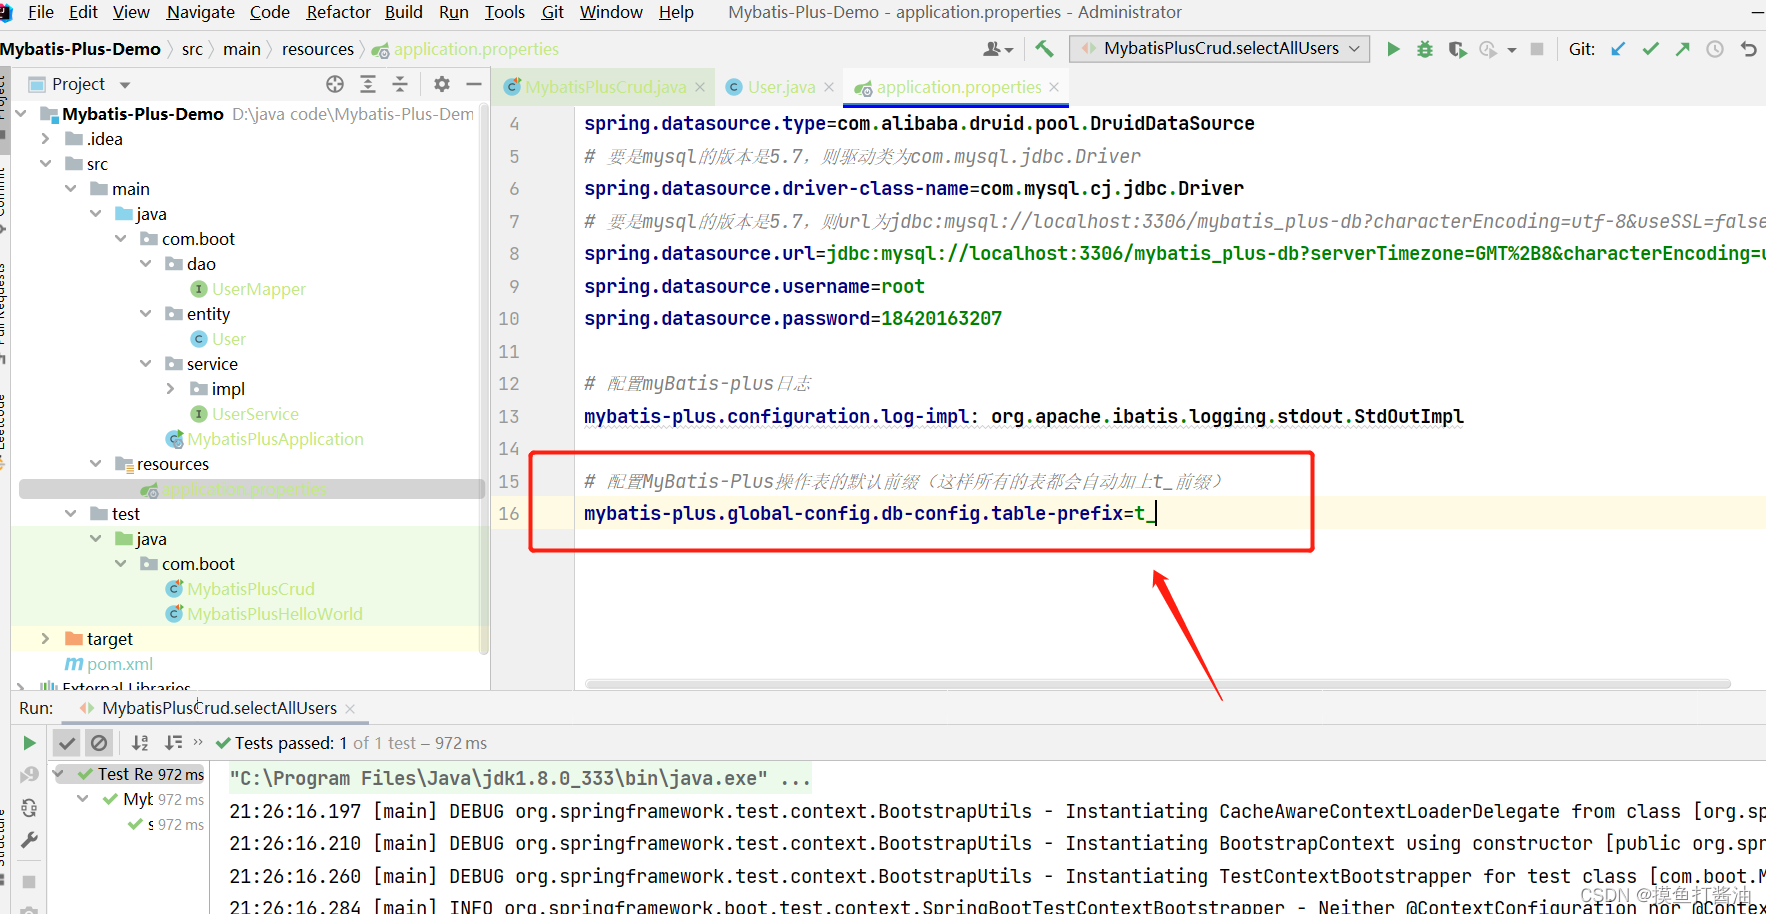Open Project panel settings gear
The height and width of the screenshot is (914, 1766).
(x=442, y=84)
